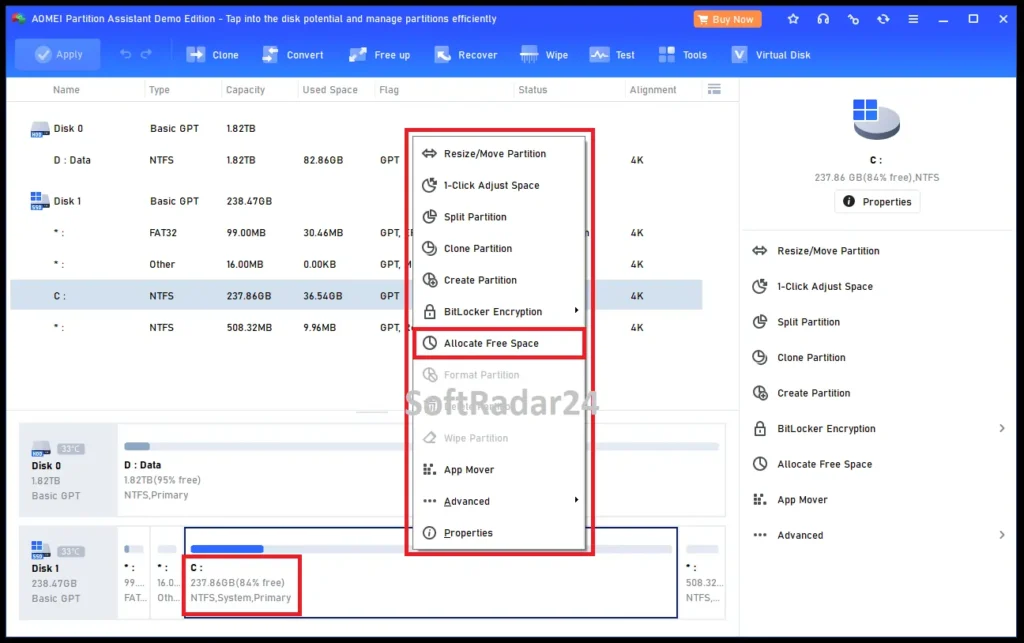1024x643 pixels.
Task: Select D : Data block in Disk 0 map
Action: pos(421,470)
